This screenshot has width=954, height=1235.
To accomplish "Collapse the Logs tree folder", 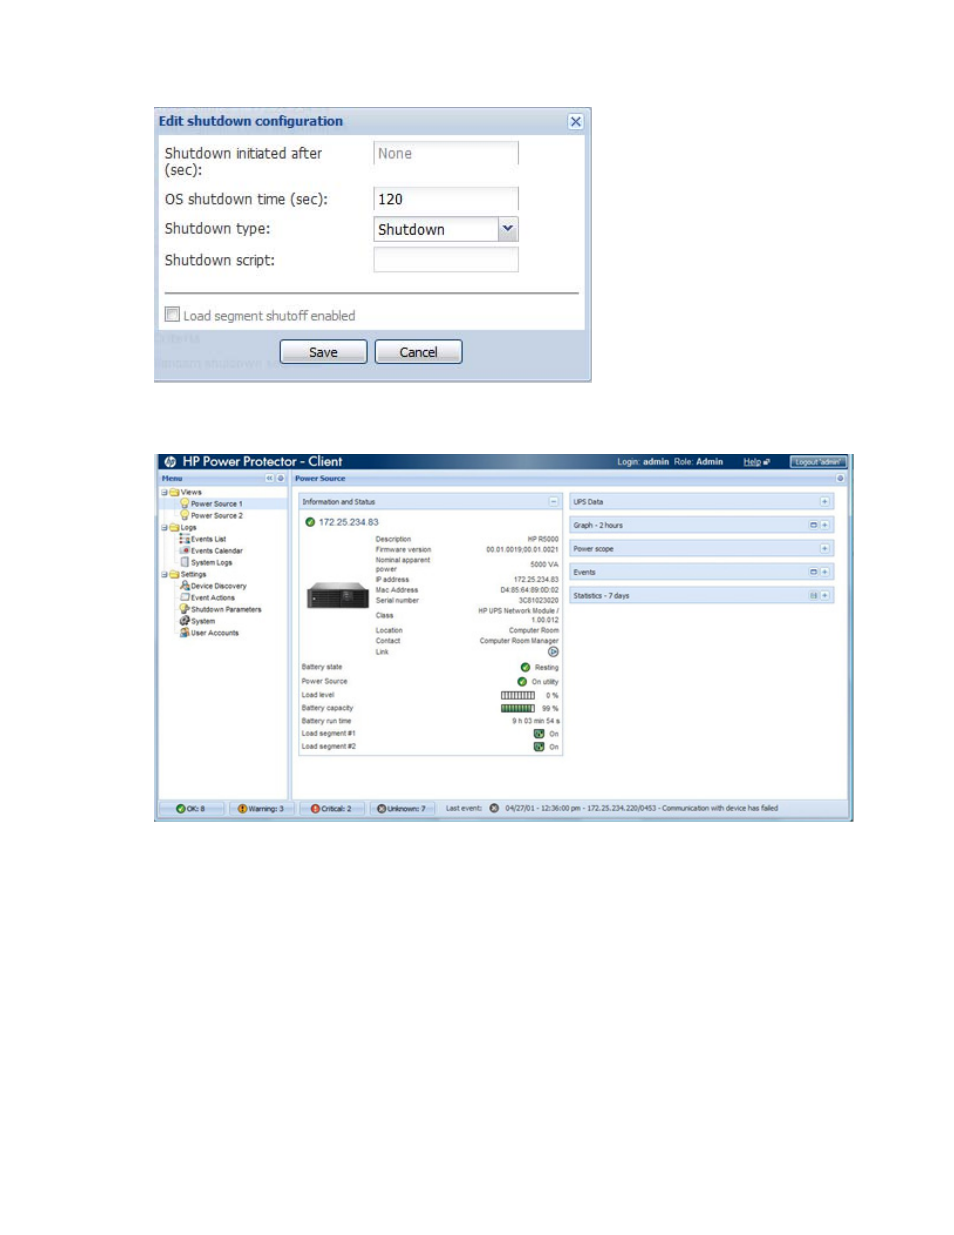I will pos(164,527).
